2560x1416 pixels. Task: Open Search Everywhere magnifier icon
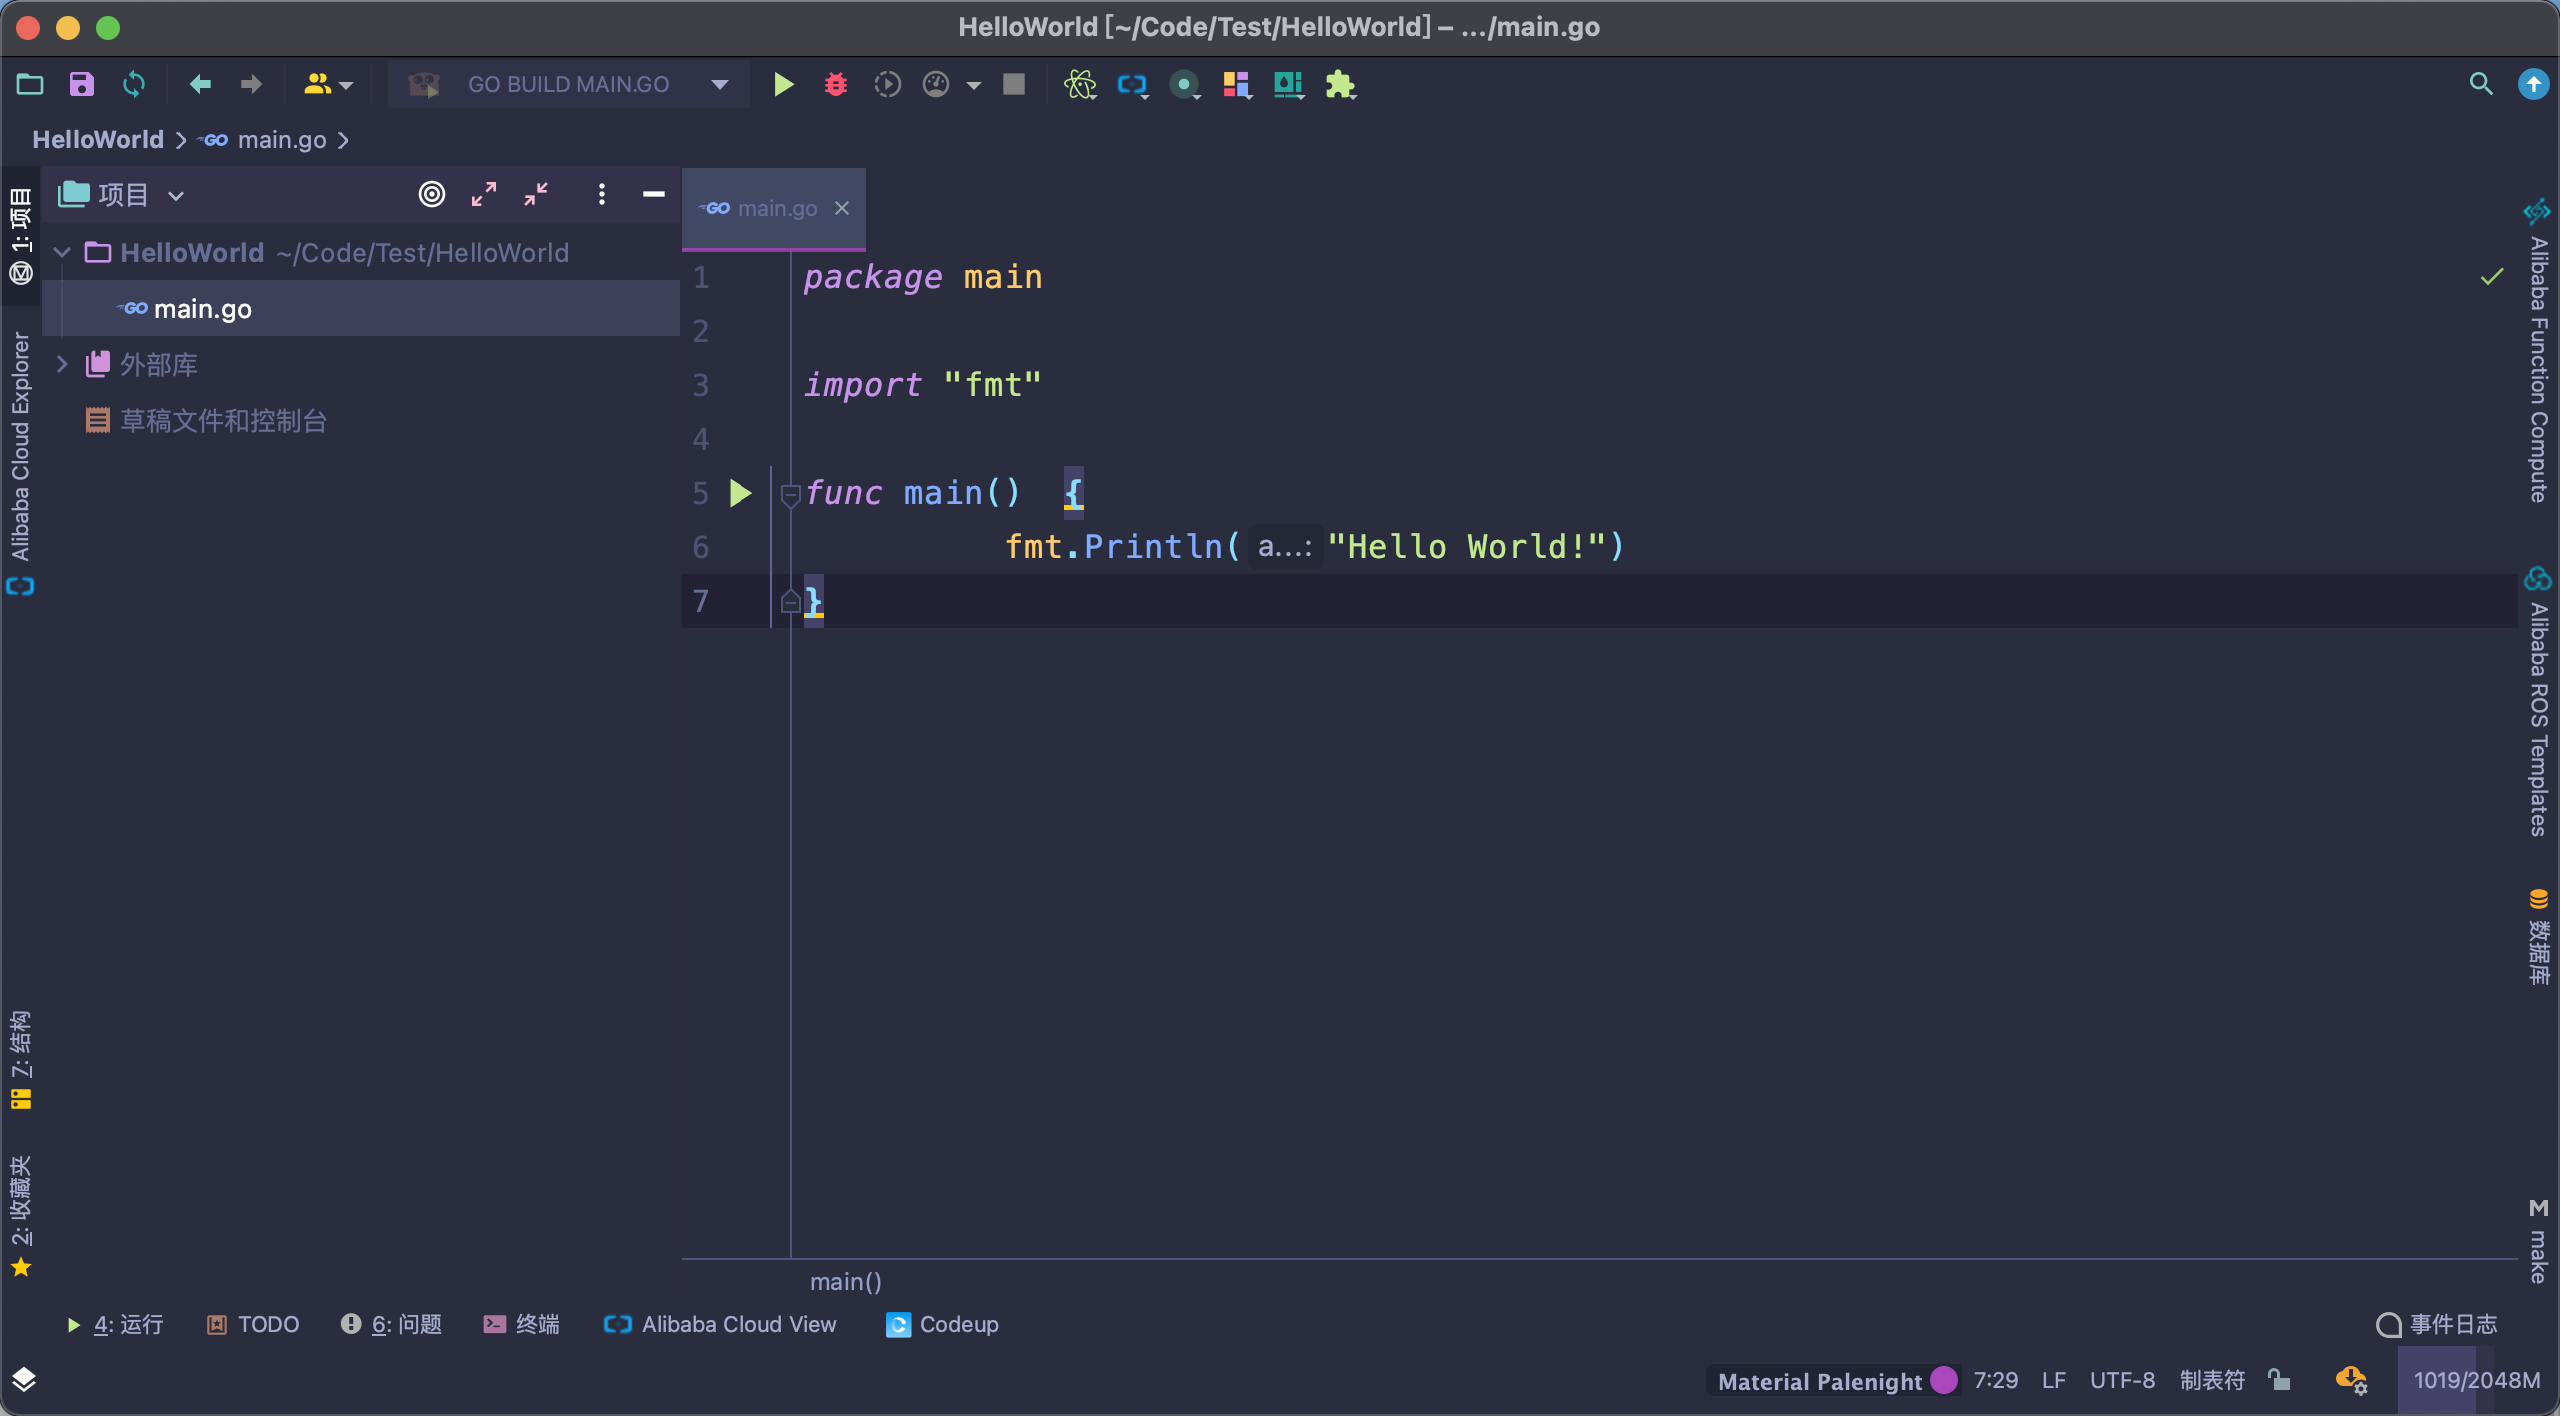coord(2480,85)
